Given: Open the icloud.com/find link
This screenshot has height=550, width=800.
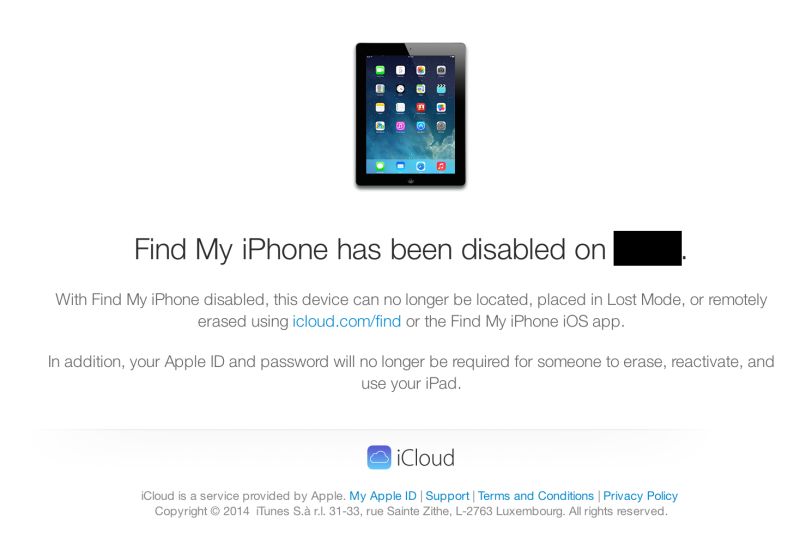Looking at the screenshot, I should point(346,321).
